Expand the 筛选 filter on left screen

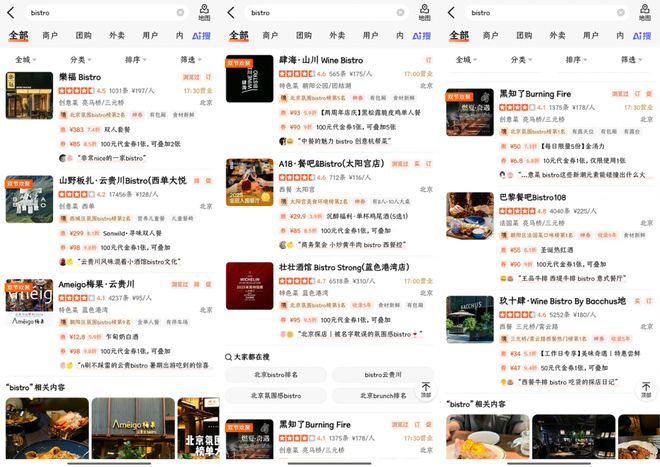(191, 60)
